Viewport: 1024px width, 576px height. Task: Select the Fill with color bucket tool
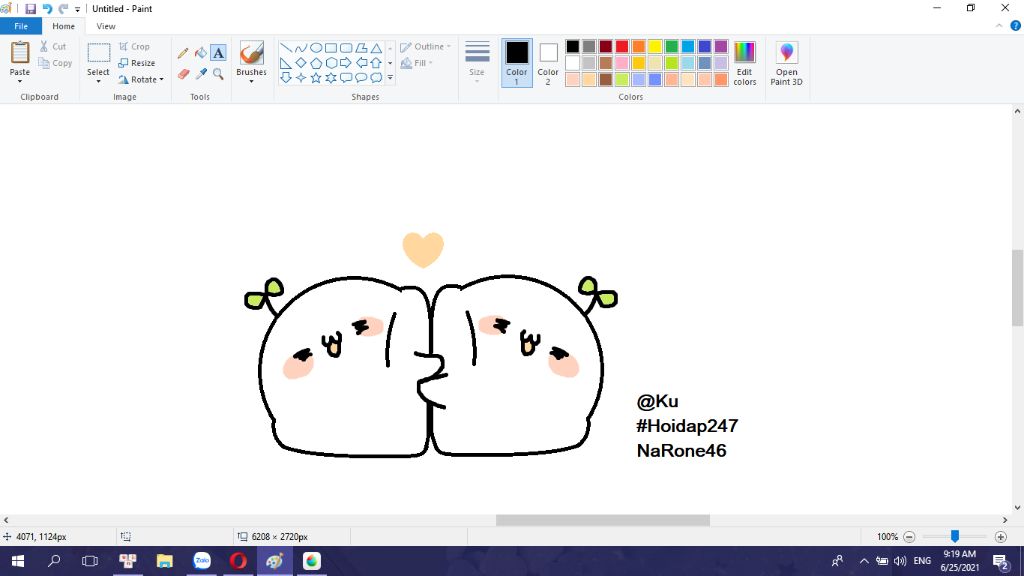tap(200, 53)
